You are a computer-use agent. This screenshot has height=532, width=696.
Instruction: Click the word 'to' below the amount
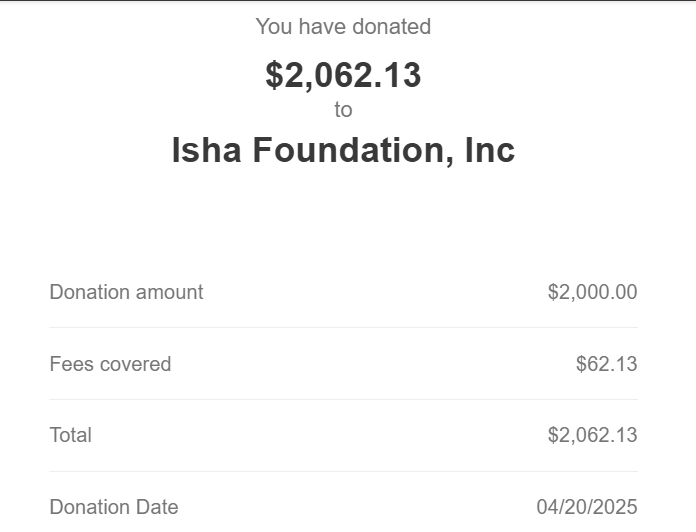tap(343, 110)
